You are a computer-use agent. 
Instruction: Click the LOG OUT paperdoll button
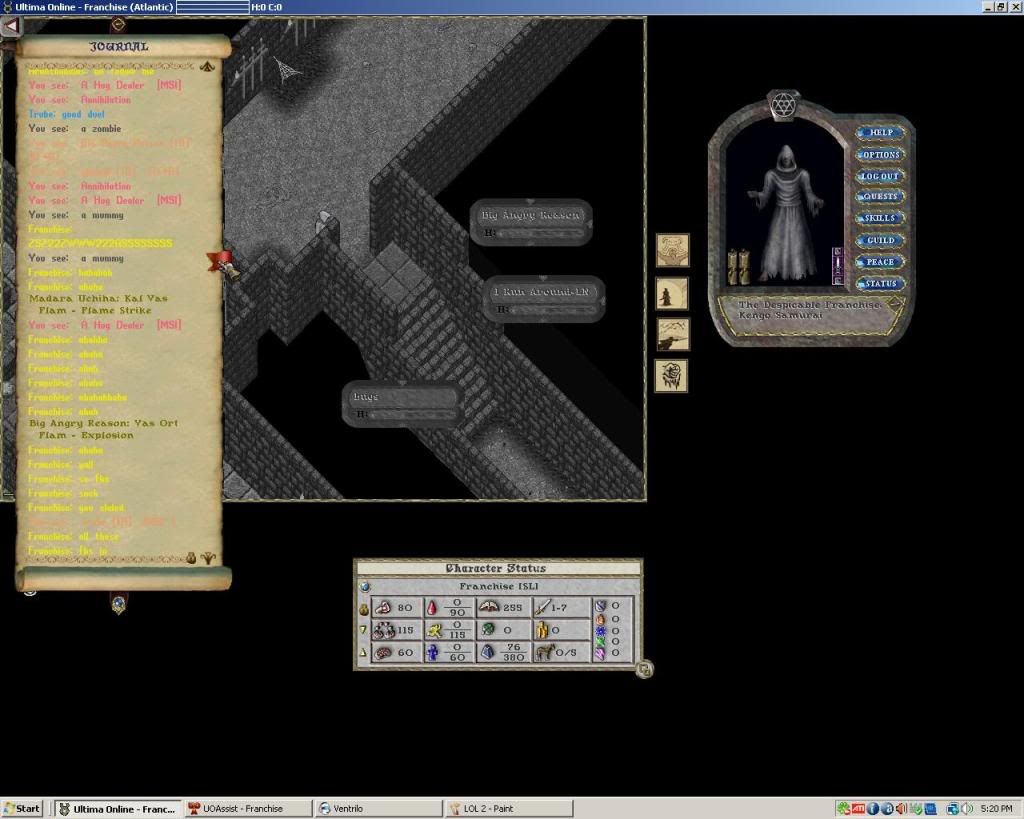880,176
